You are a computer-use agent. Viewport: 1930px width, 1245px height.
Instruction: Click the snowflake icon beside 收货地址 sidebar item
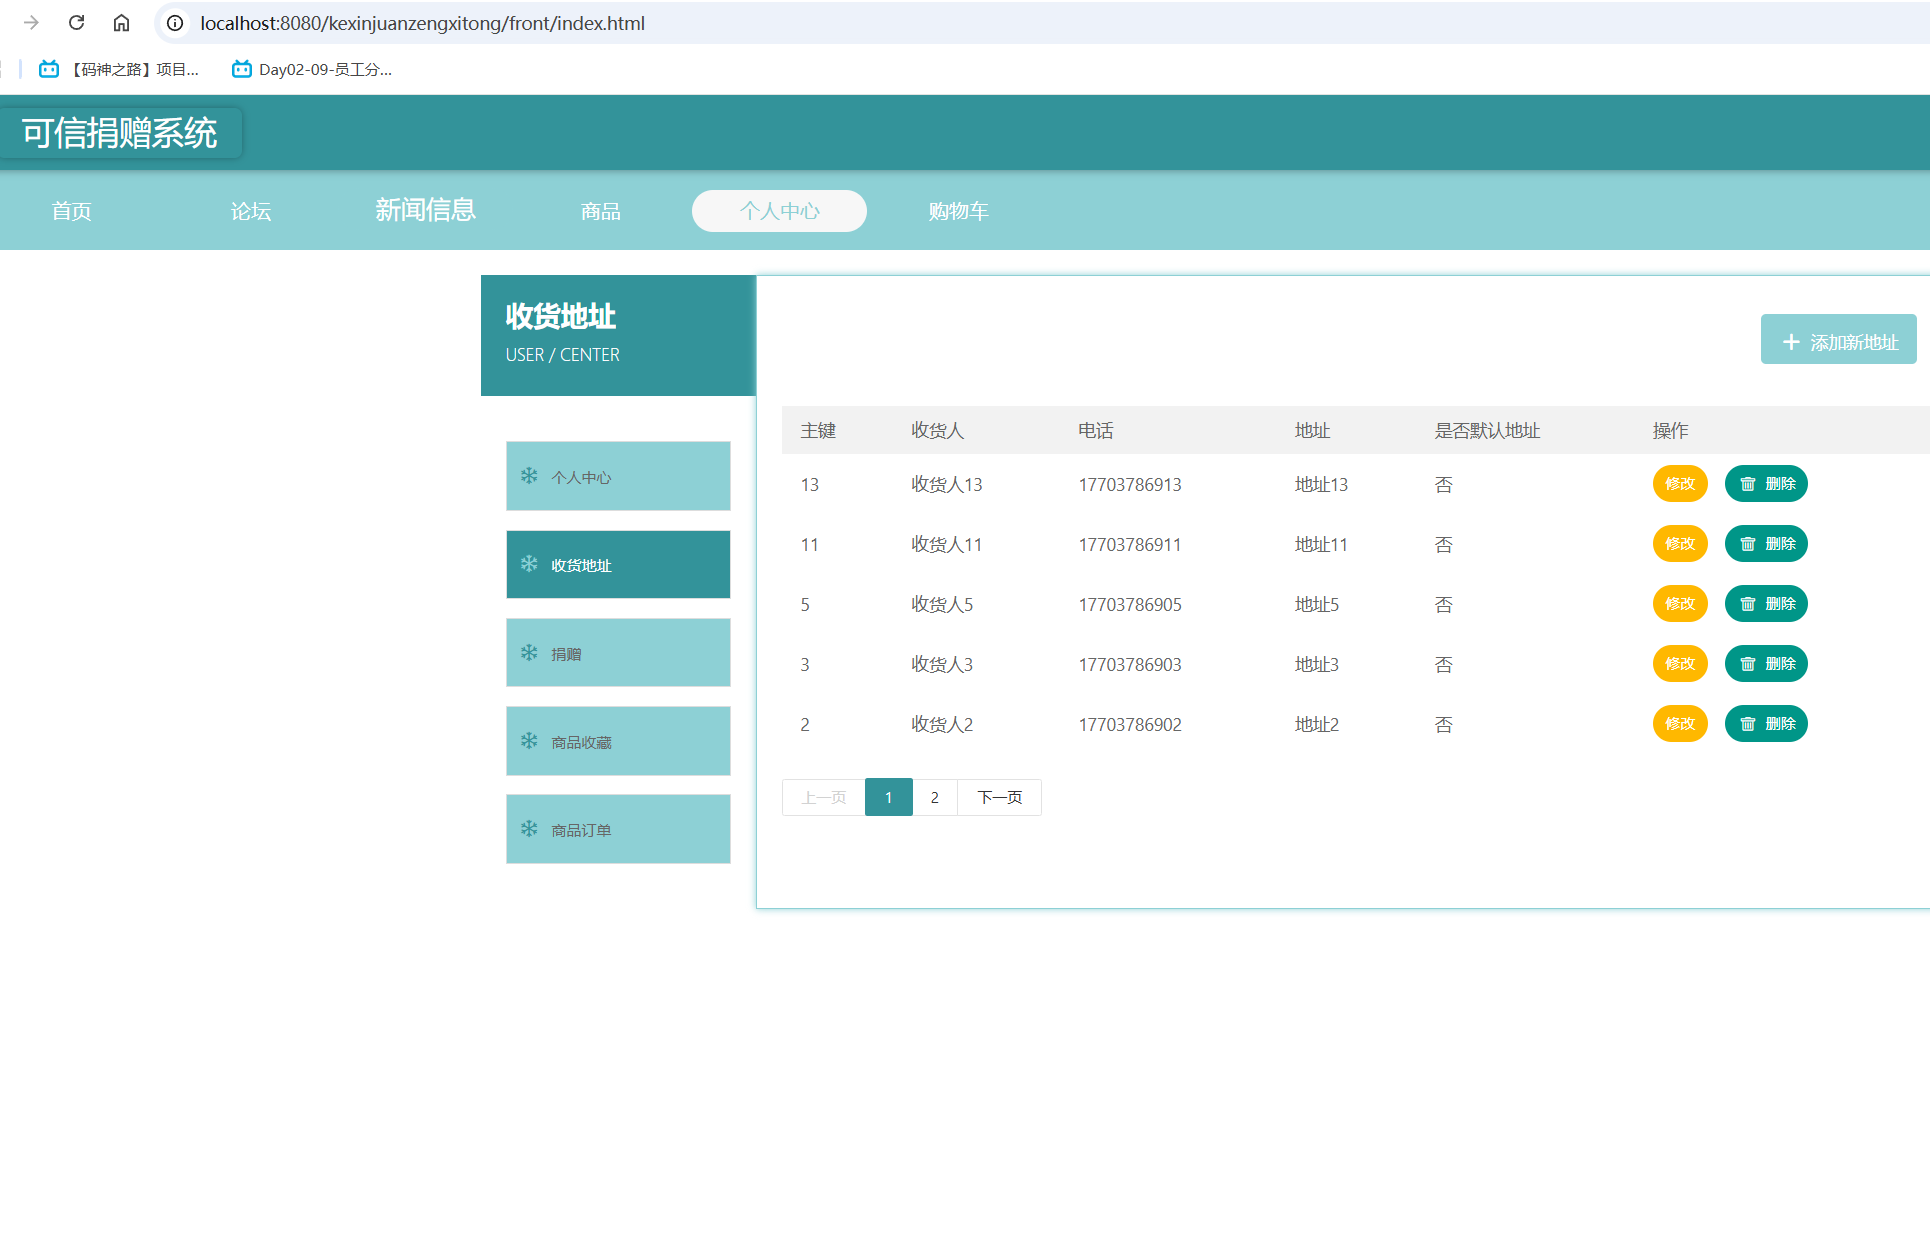pos(529,564)
